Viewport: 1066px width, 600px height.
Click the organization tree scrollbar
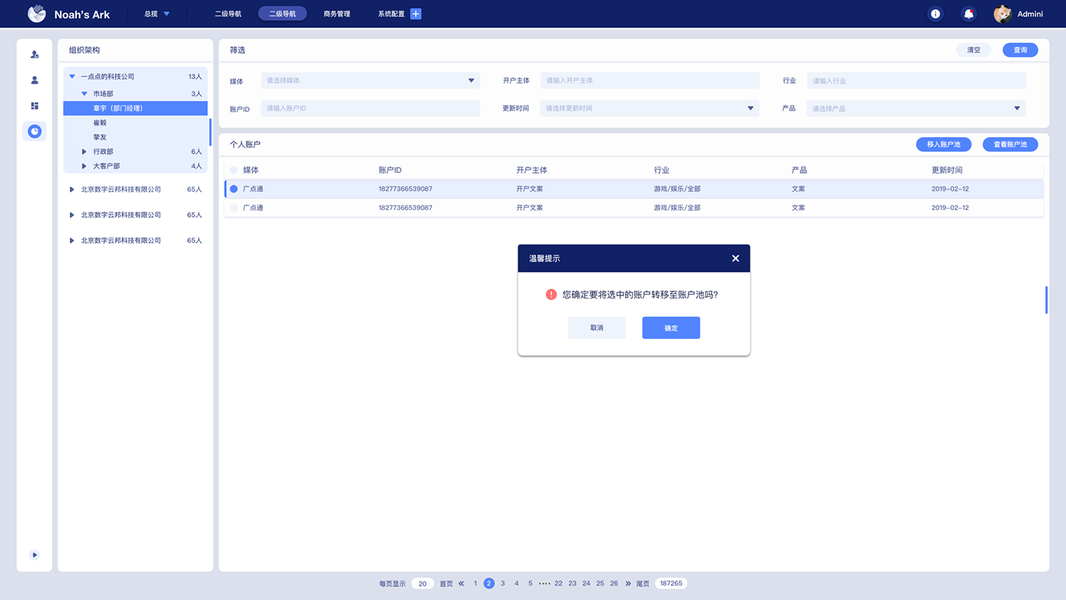tap(210, 133)
